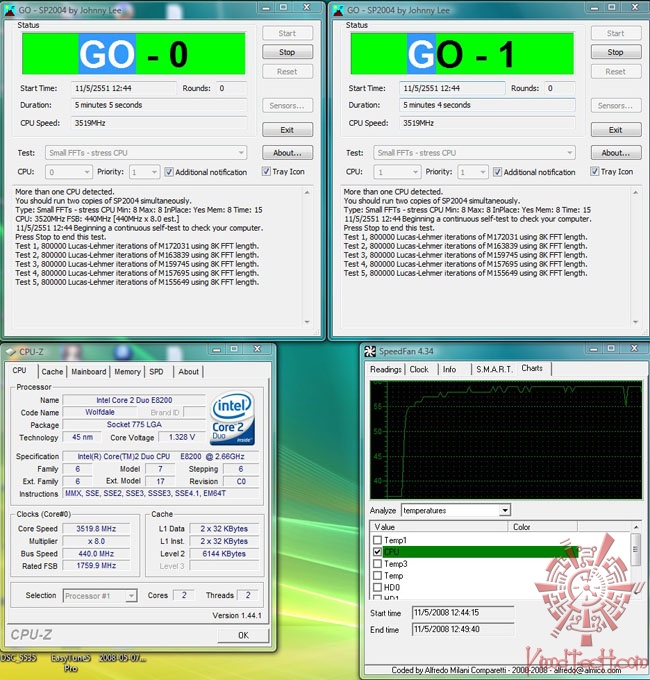Click the CPU-Z title bar icon

click(11, 352)
